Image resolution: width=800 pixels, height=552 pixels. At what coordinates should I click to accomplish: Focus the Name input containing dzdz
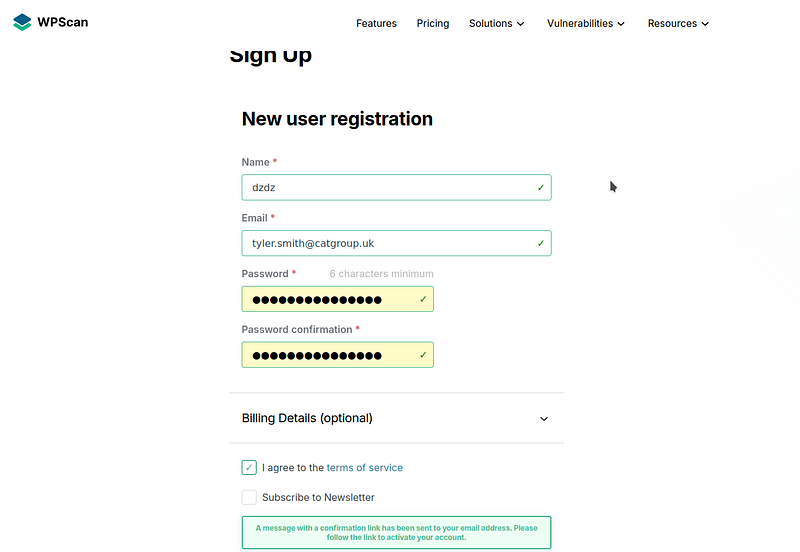396,187
